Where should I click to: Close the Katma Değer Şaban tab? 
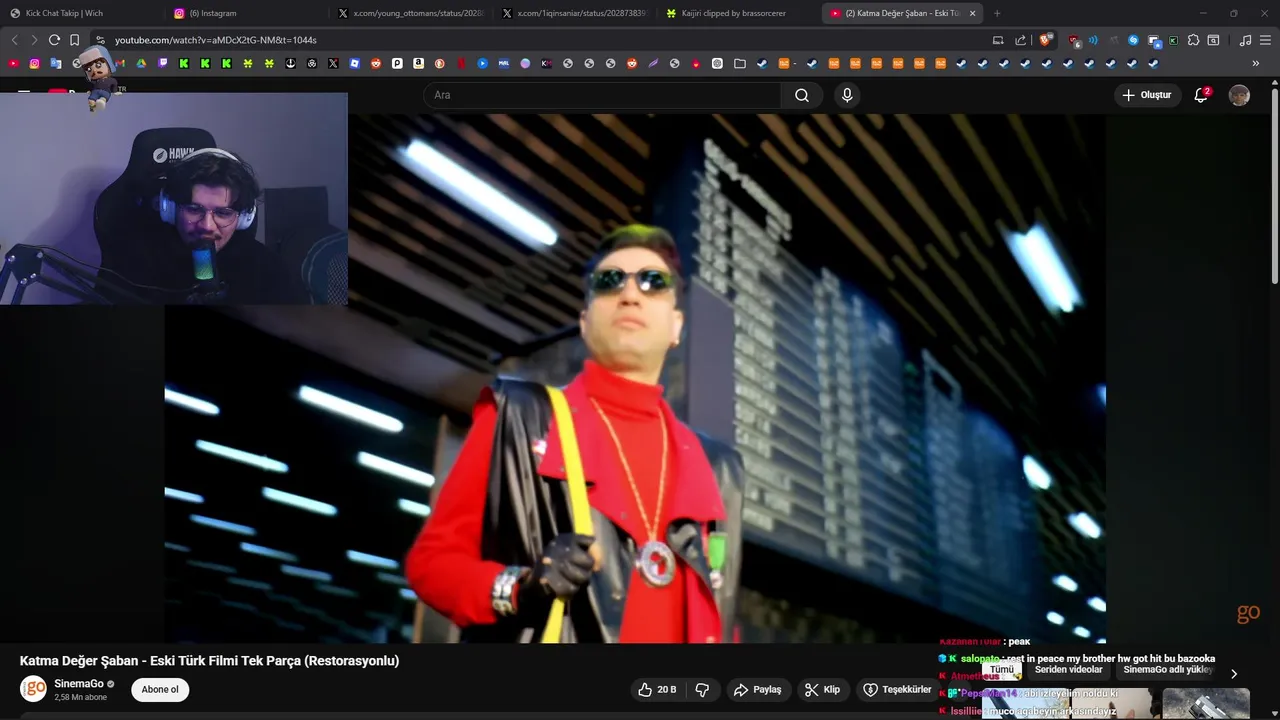pos(972,13)
